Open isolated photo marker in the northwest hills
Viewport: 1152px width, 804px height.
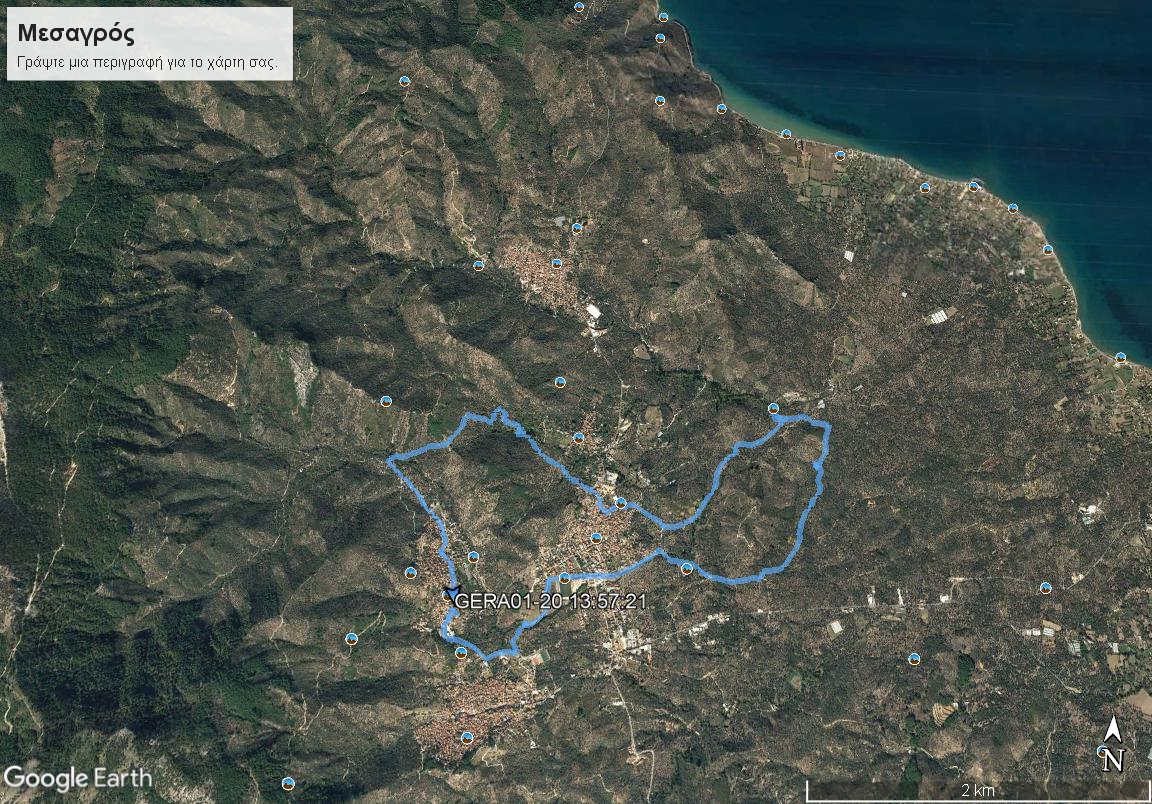click(x=403, y=81)
